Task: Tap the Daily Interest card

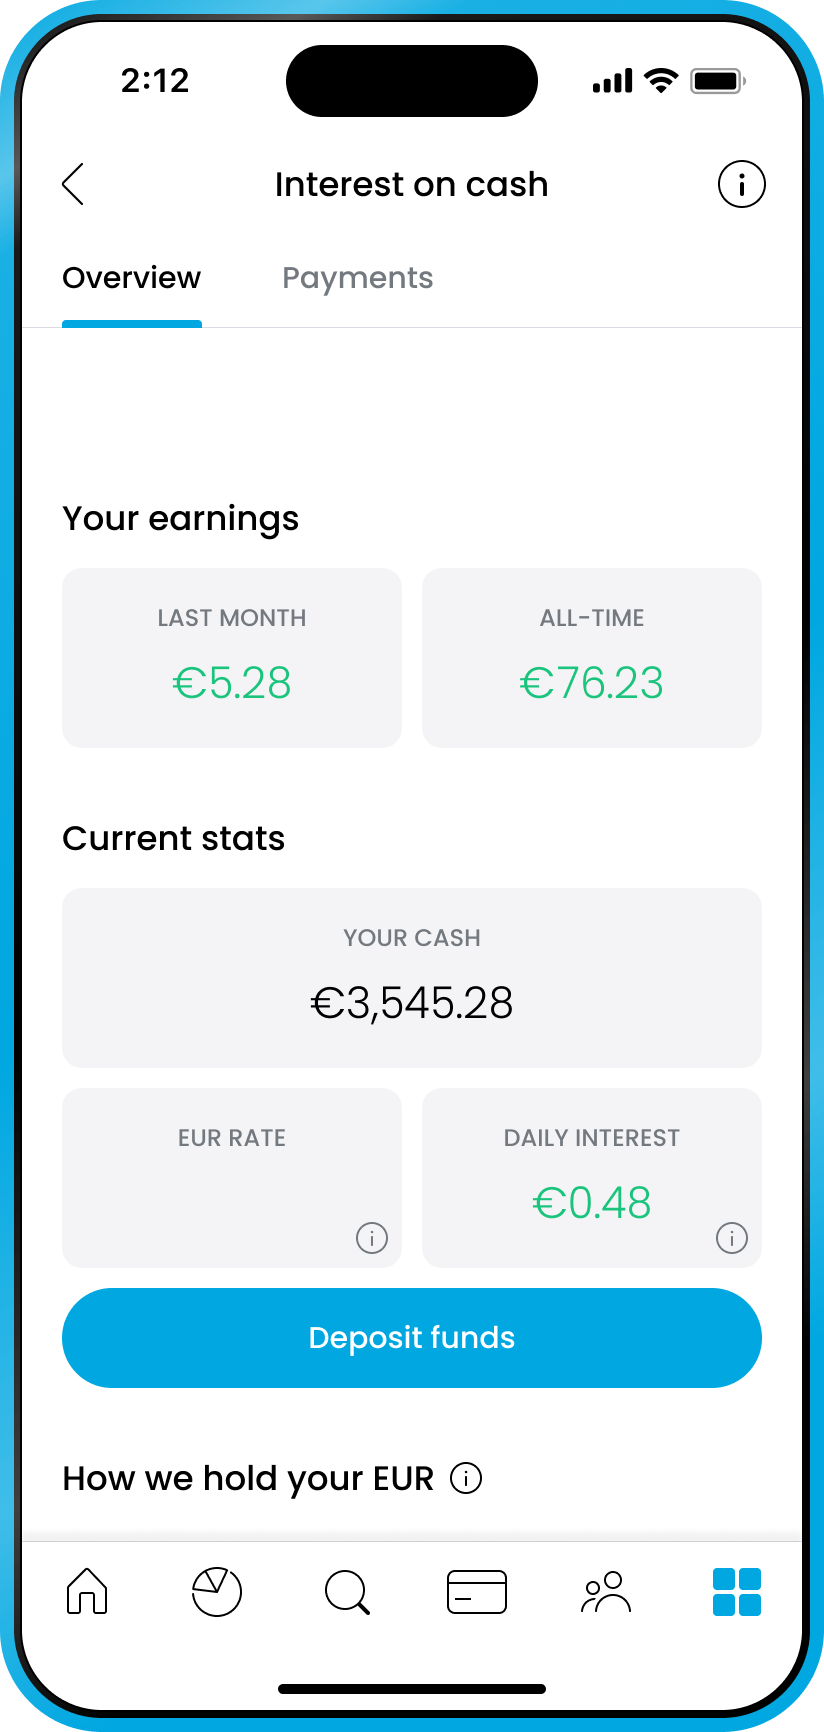Action: tap(592, 1177)
